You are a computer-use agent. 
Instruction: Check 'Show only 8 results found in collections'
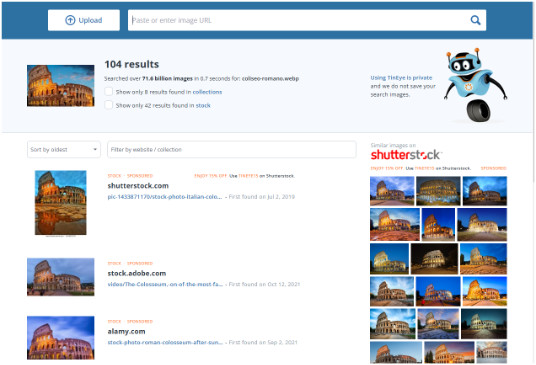pyautogui.click(x=108, y=92)
